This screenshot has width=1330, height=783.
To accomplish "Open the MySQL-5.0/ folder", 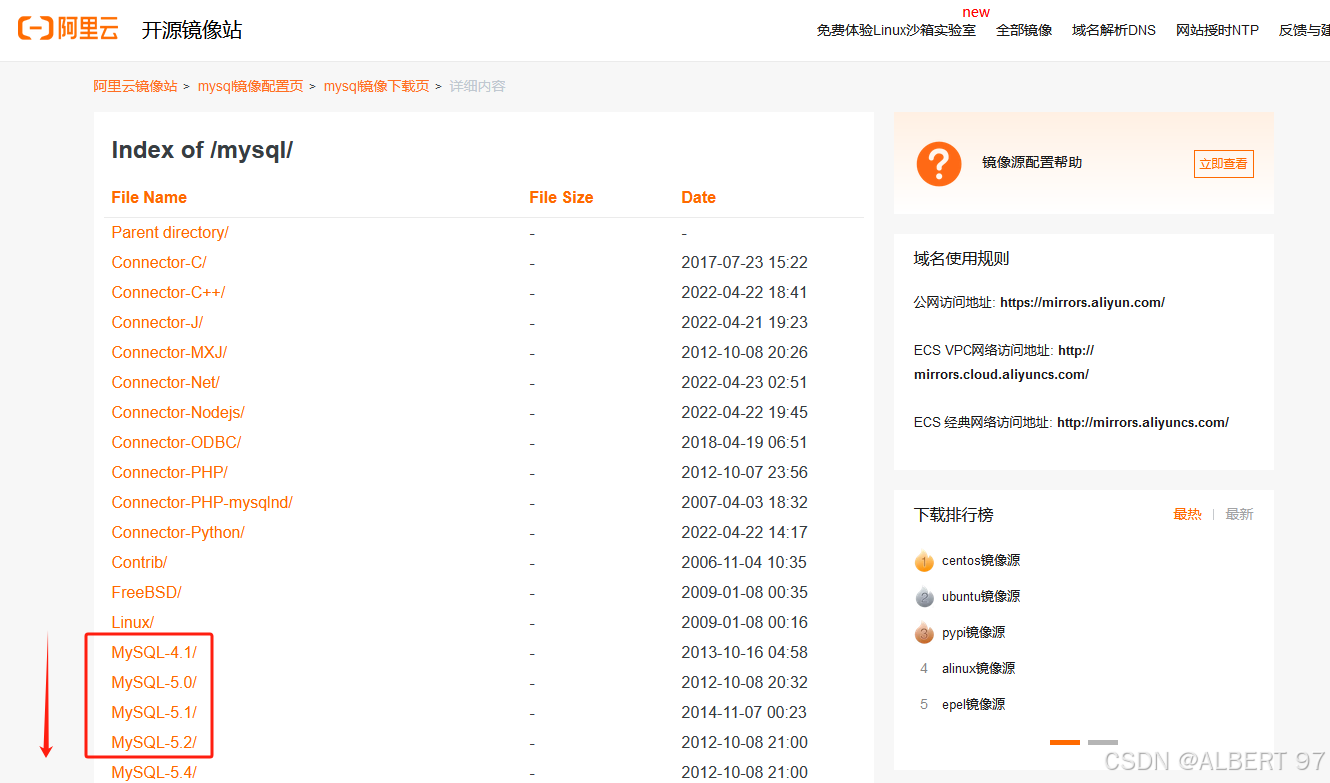I will (154, 682).
